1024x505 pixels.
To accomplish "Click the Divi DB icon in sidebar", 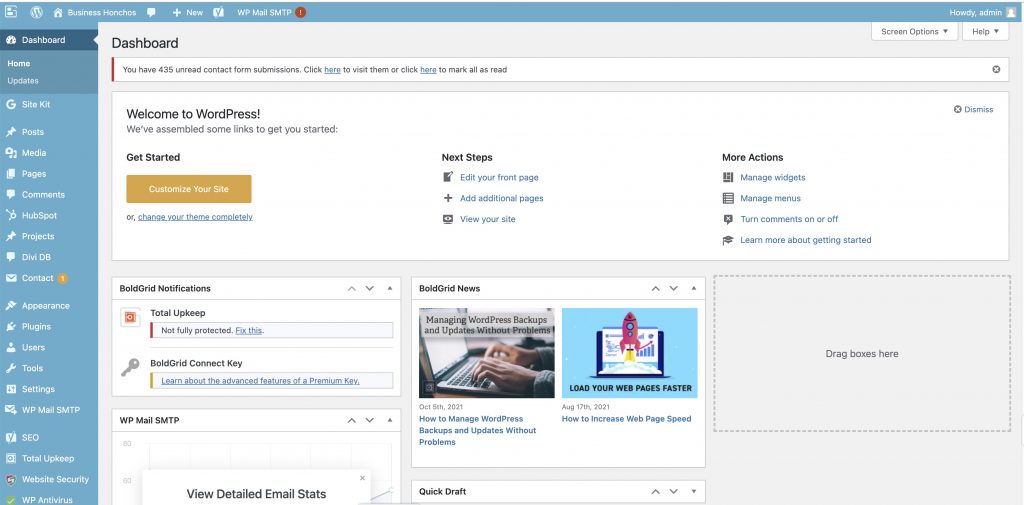I will [11, 257].
